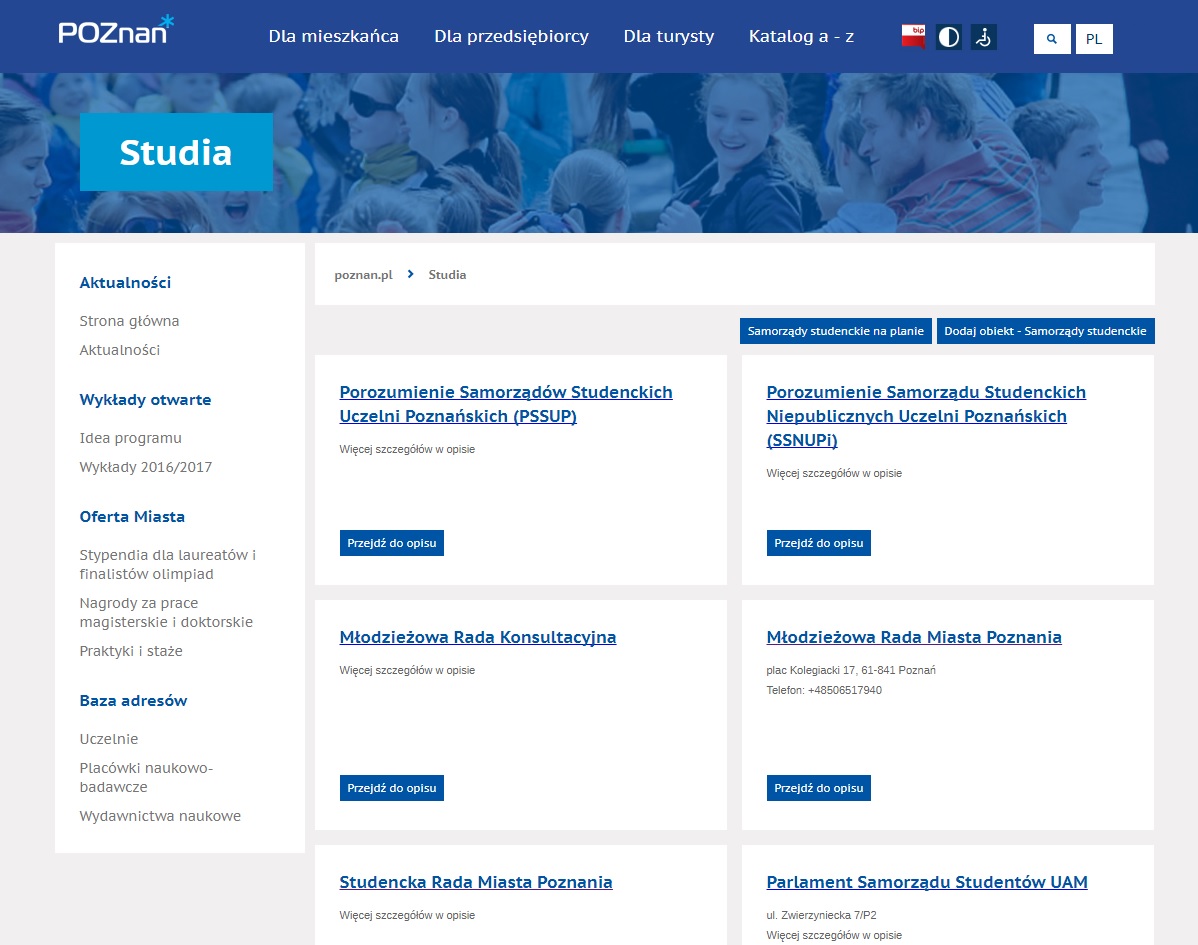
Task: Open Młodzieżowa Rada Miasta Poznania link
Action: pyautogui.click(x=913, y=637)
